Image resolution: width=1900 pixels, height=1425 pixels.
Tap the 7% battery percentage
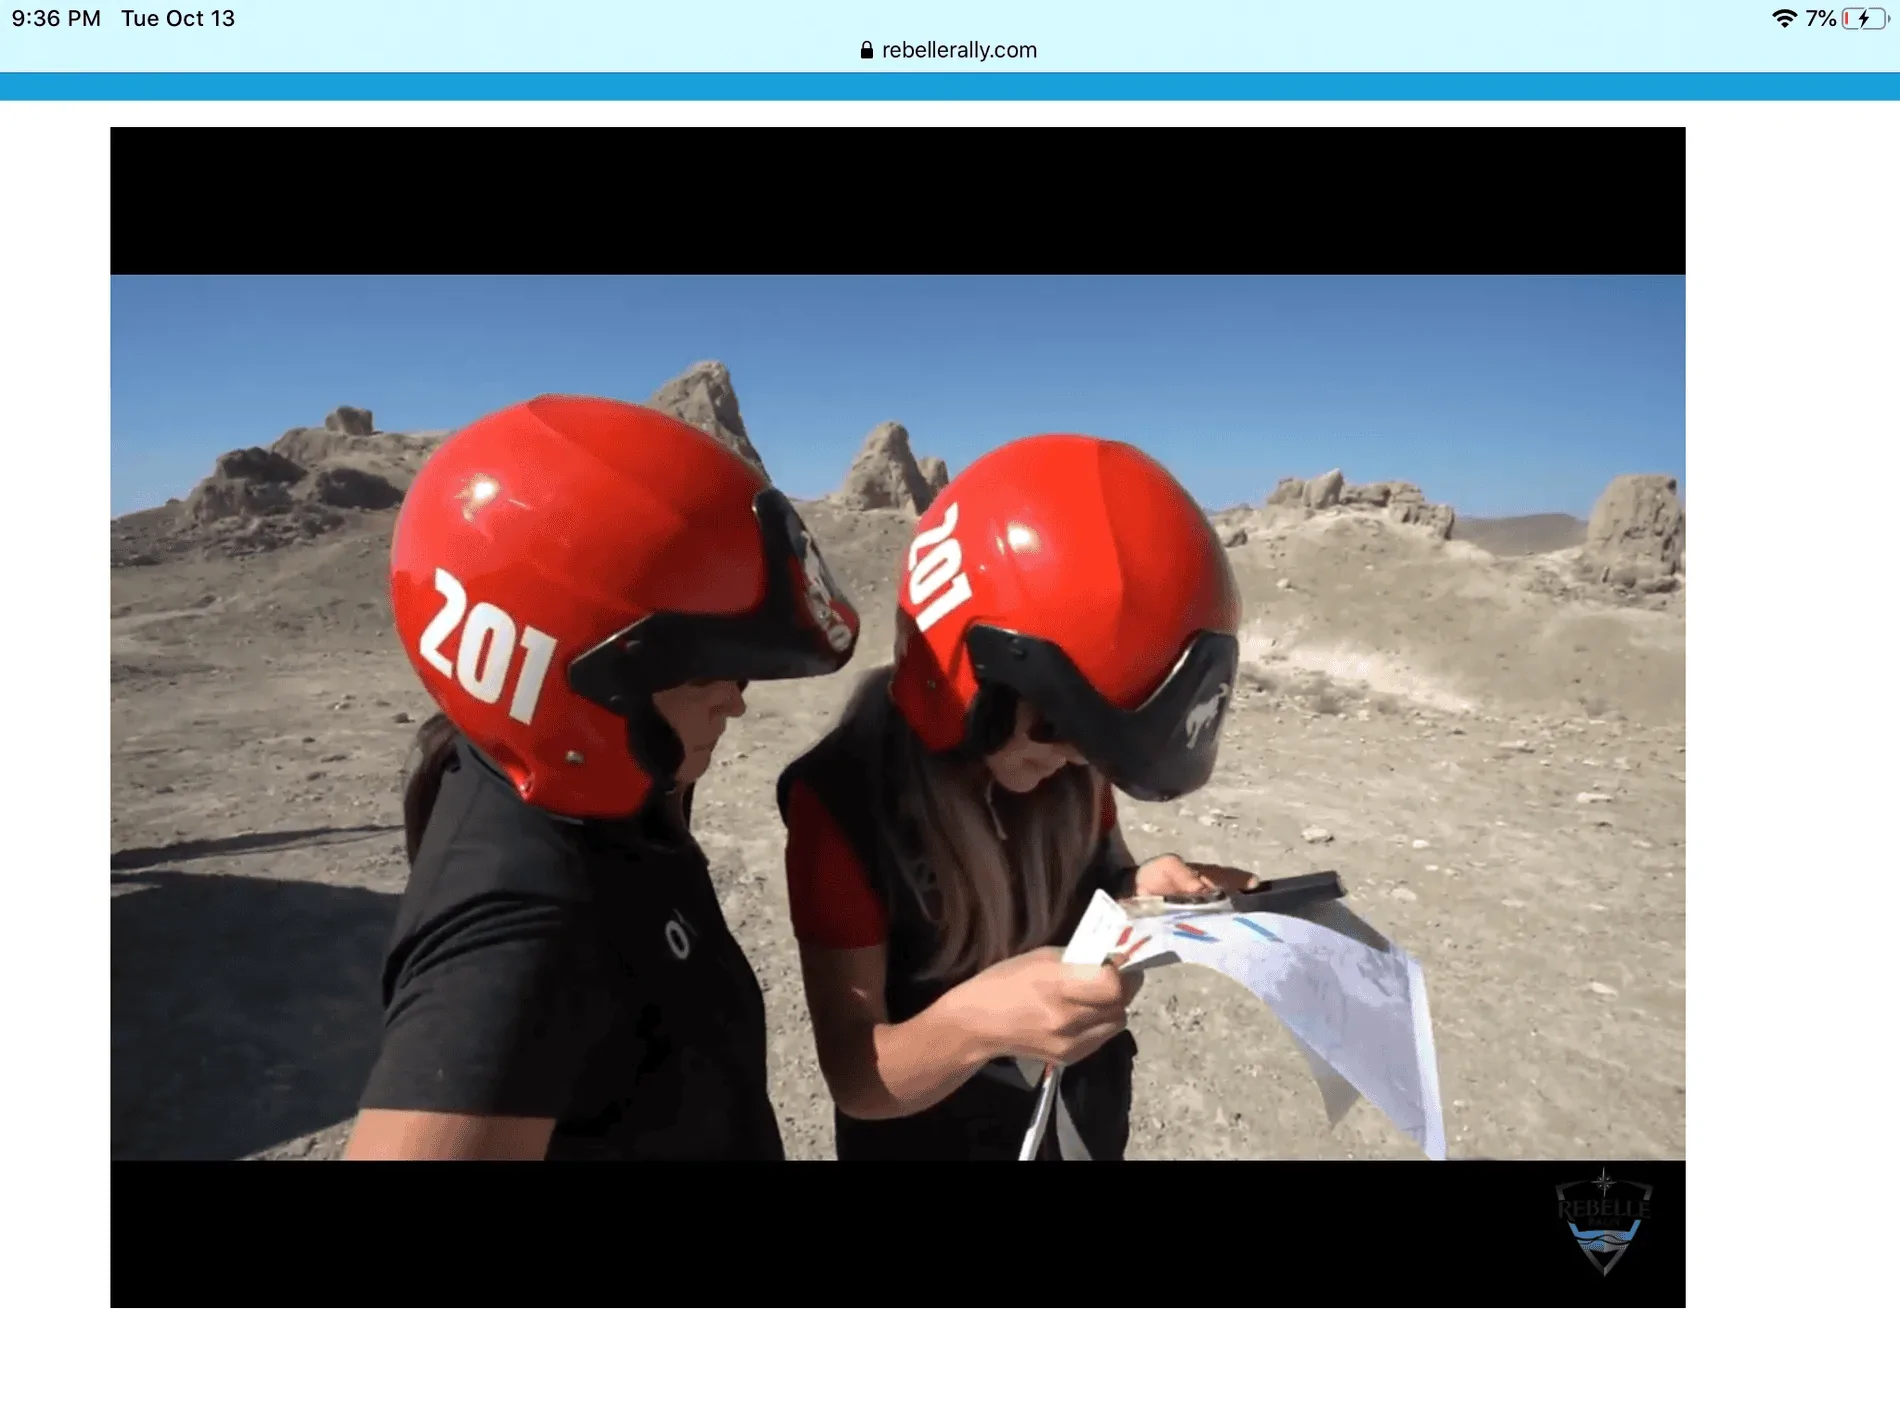[x=1820, y=18]
